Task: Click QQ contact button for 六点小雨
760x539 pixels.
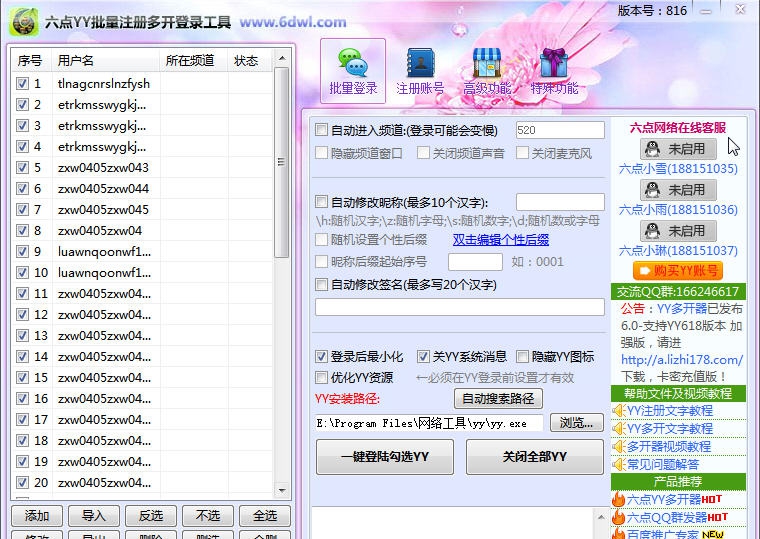Action: point(678,190)
